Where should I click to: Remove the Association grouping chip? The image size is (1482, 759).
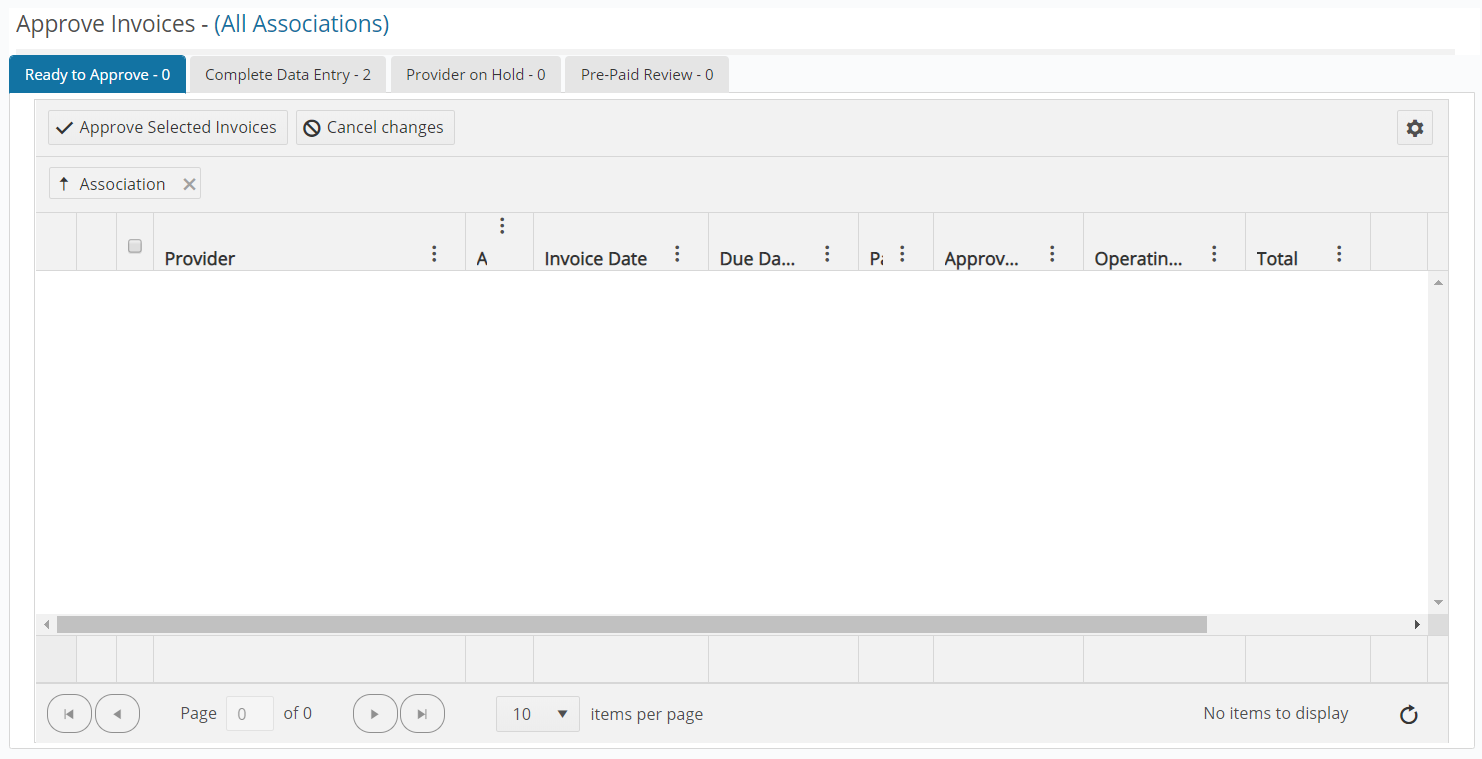click(x=189, y=183)
